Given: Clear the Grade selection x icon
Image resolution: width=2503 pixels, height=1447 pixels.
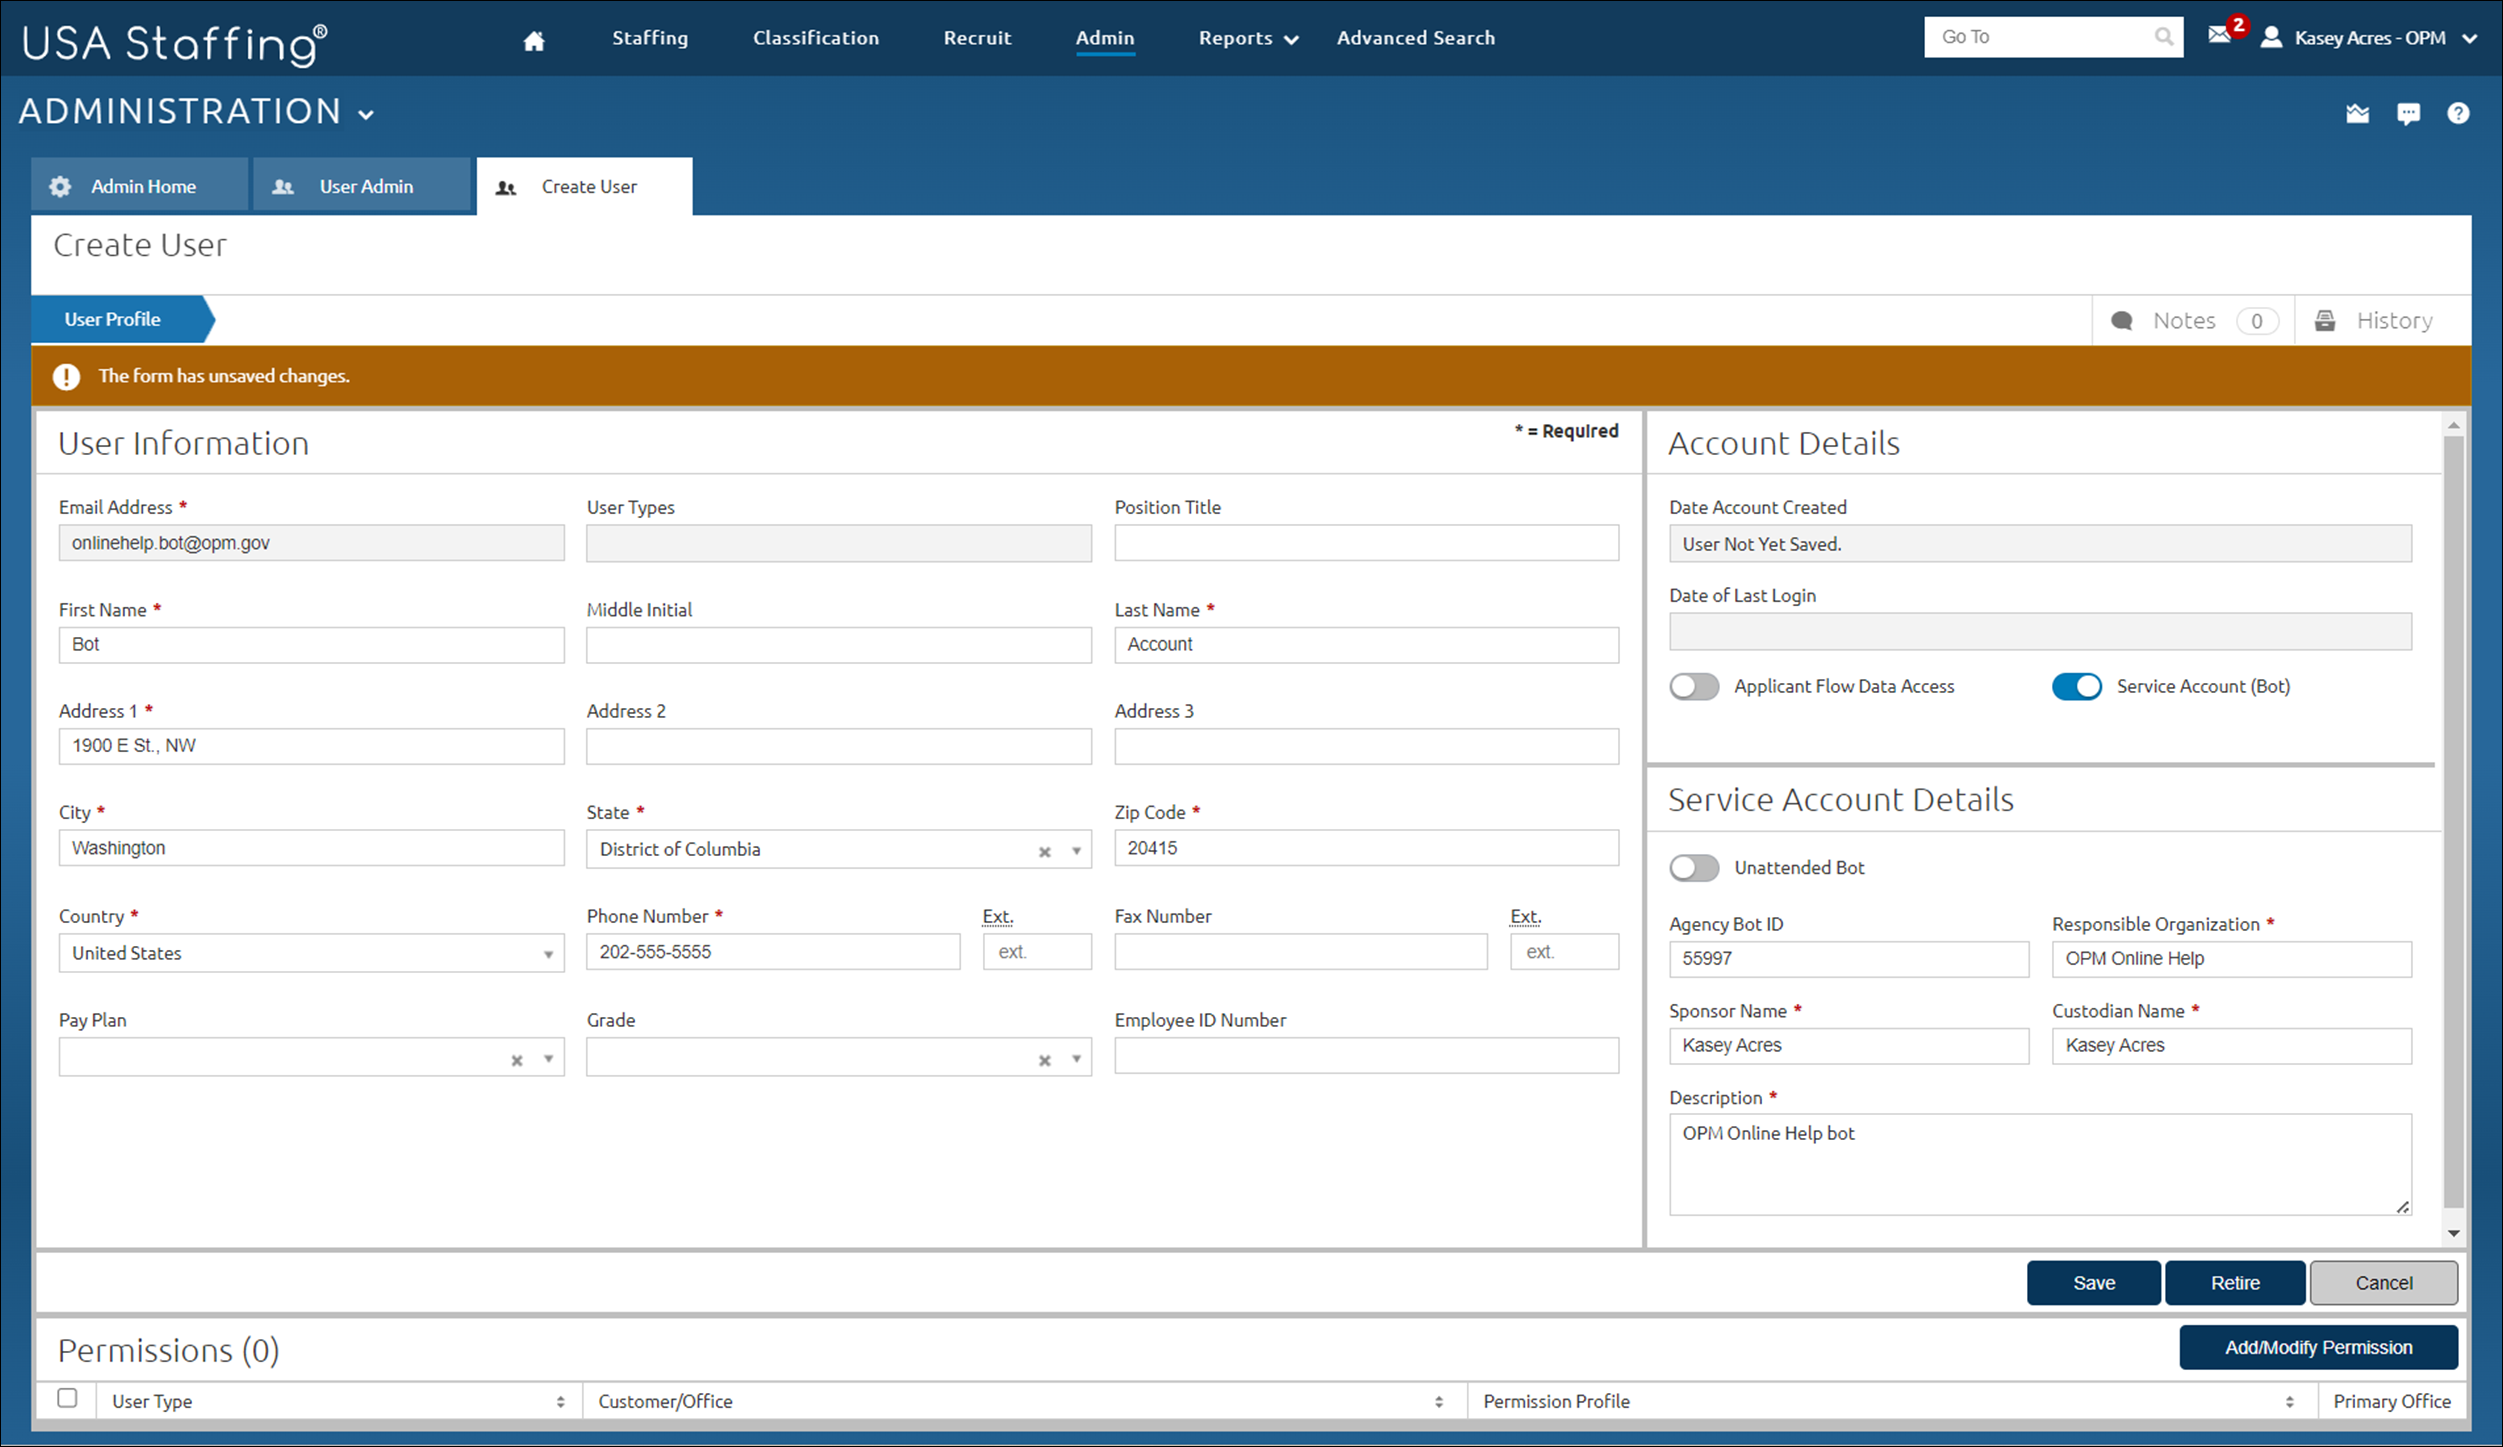Looking at the screenshot, I should click(x=1045, y=1060).
